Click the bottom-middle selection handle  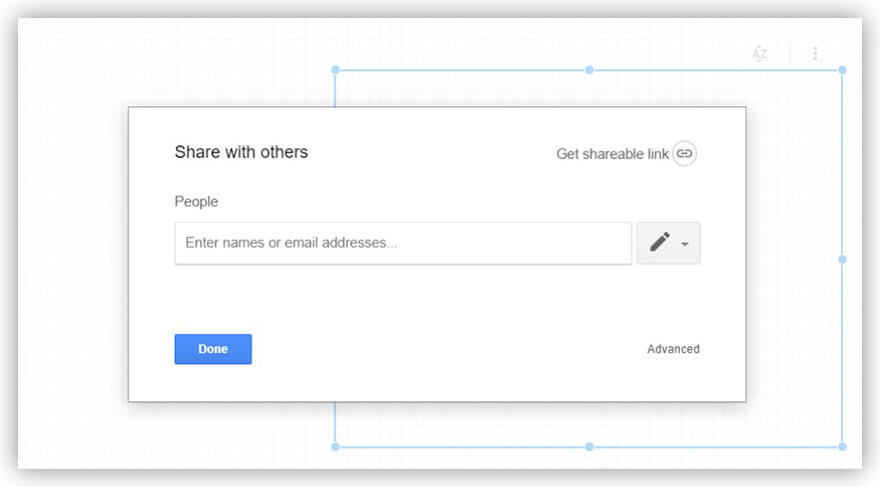click(x=589, y=446)
